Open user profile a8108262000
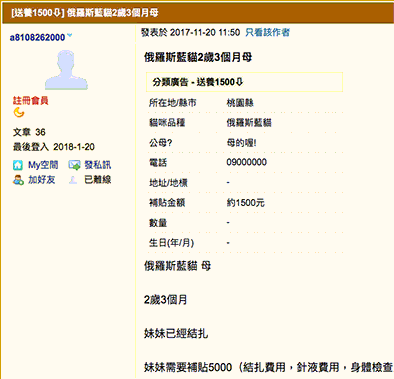The height and width of the screenshot is (379, 394). (x=37, y=37)
